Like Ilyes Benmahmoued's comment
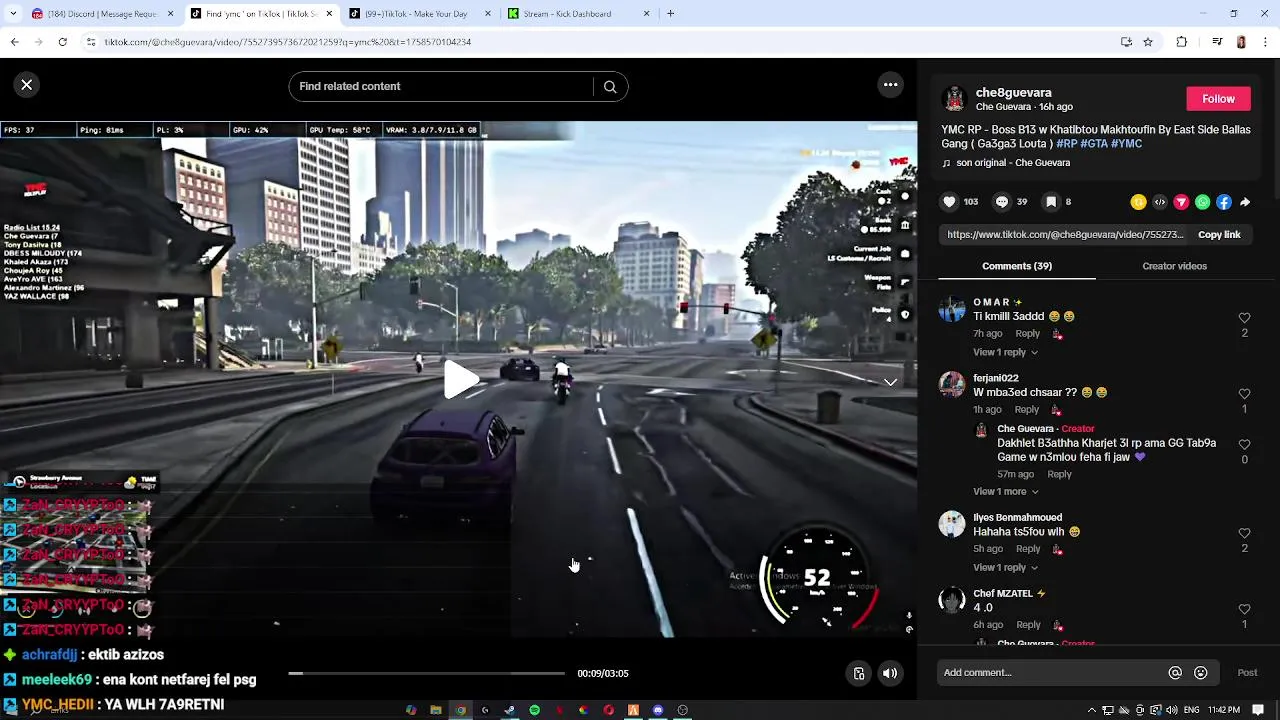The image size is (1280, 720). tap(1244, 533)
